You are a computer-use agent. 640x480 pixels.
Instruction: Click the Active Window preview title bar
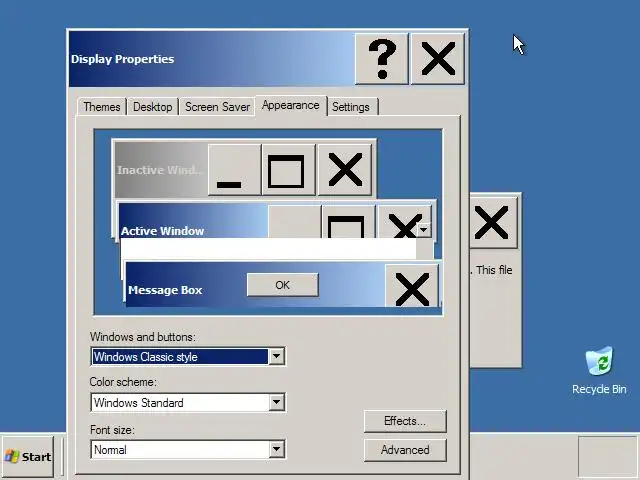click(193, 221)
